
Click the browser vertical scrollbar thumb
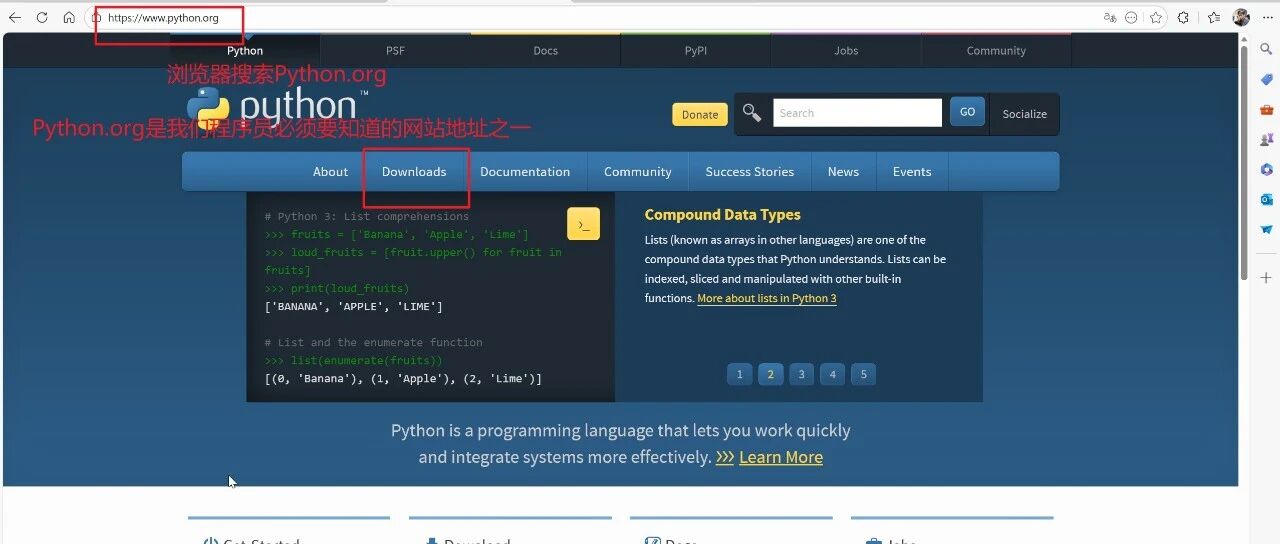(x=1244, y=164)
